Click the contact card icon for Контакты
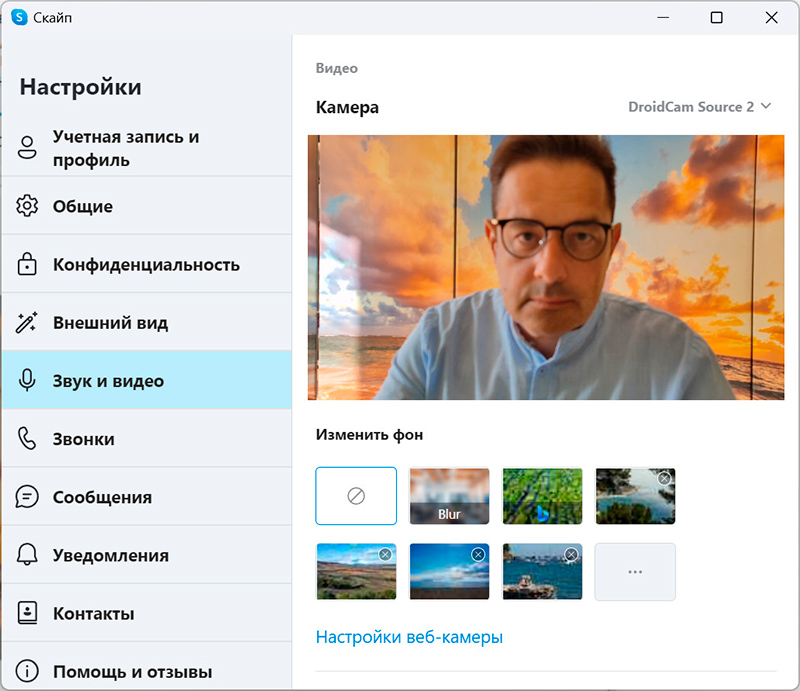The width and height of the screenshot is (800, 691). [x=27, y=613]
